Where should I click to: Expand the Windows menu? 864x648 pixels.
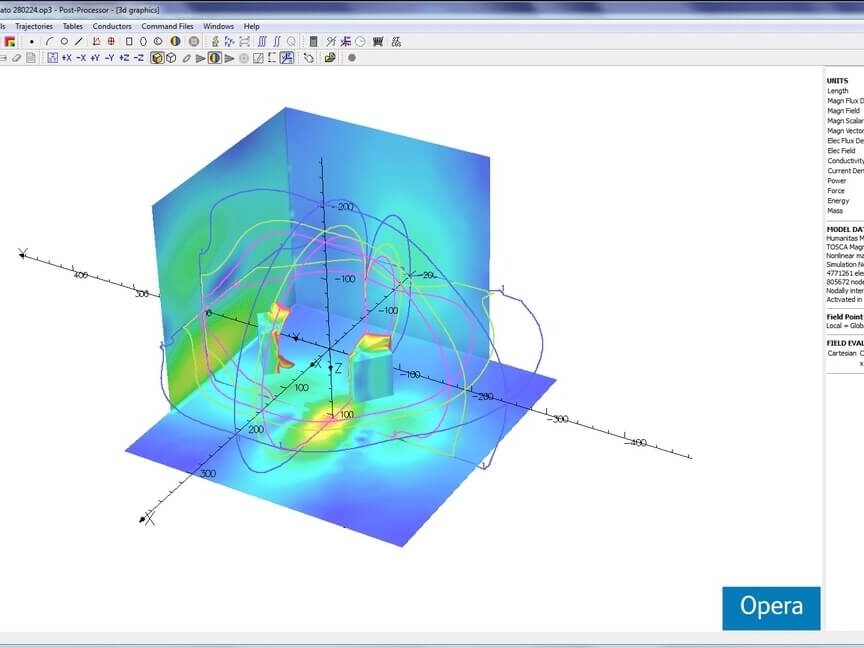tap(218, 27)
